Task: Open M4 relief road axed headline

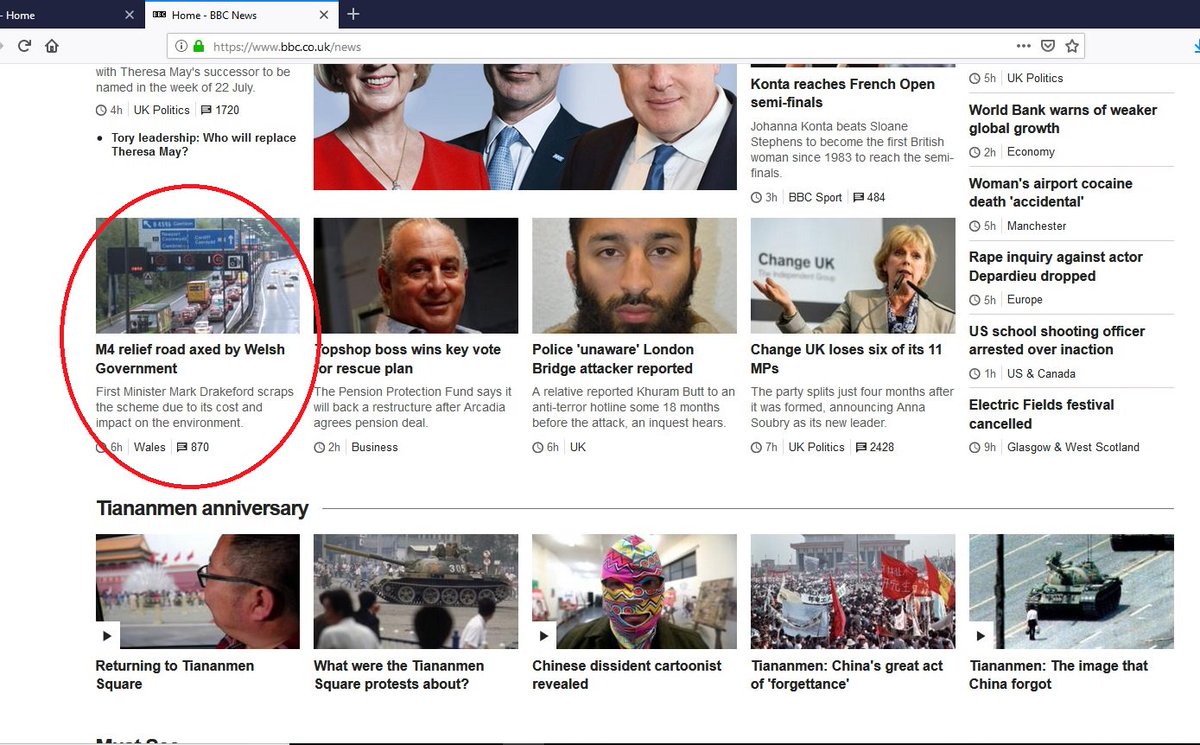Action: tap(190, 359)
